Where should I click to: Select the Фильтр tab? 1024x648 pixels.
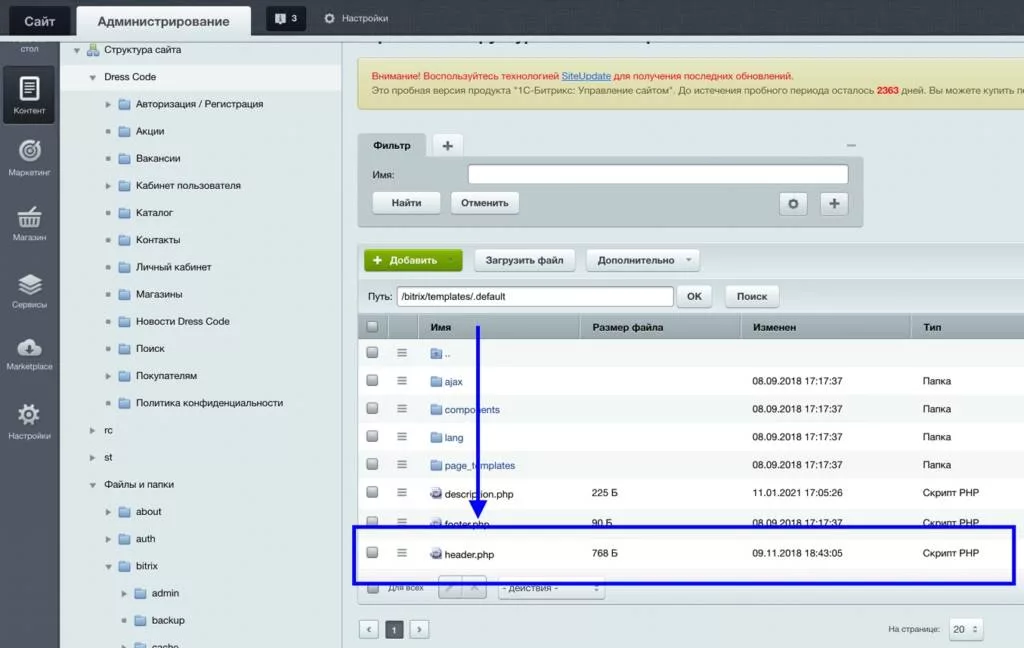point(392,146)
